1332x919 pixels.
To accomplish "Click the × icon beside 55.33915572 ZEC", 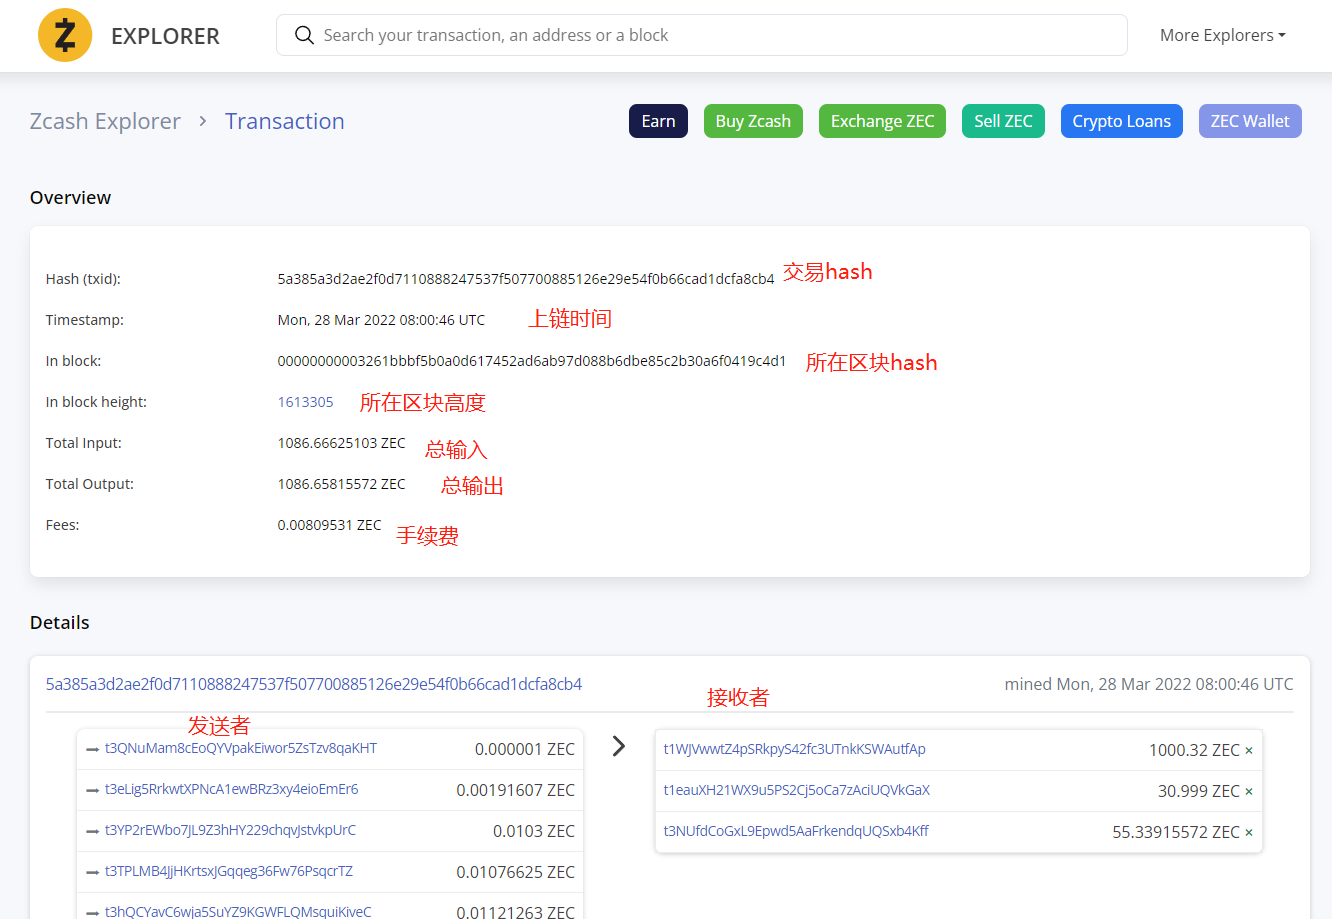I will click(1249, 833).
